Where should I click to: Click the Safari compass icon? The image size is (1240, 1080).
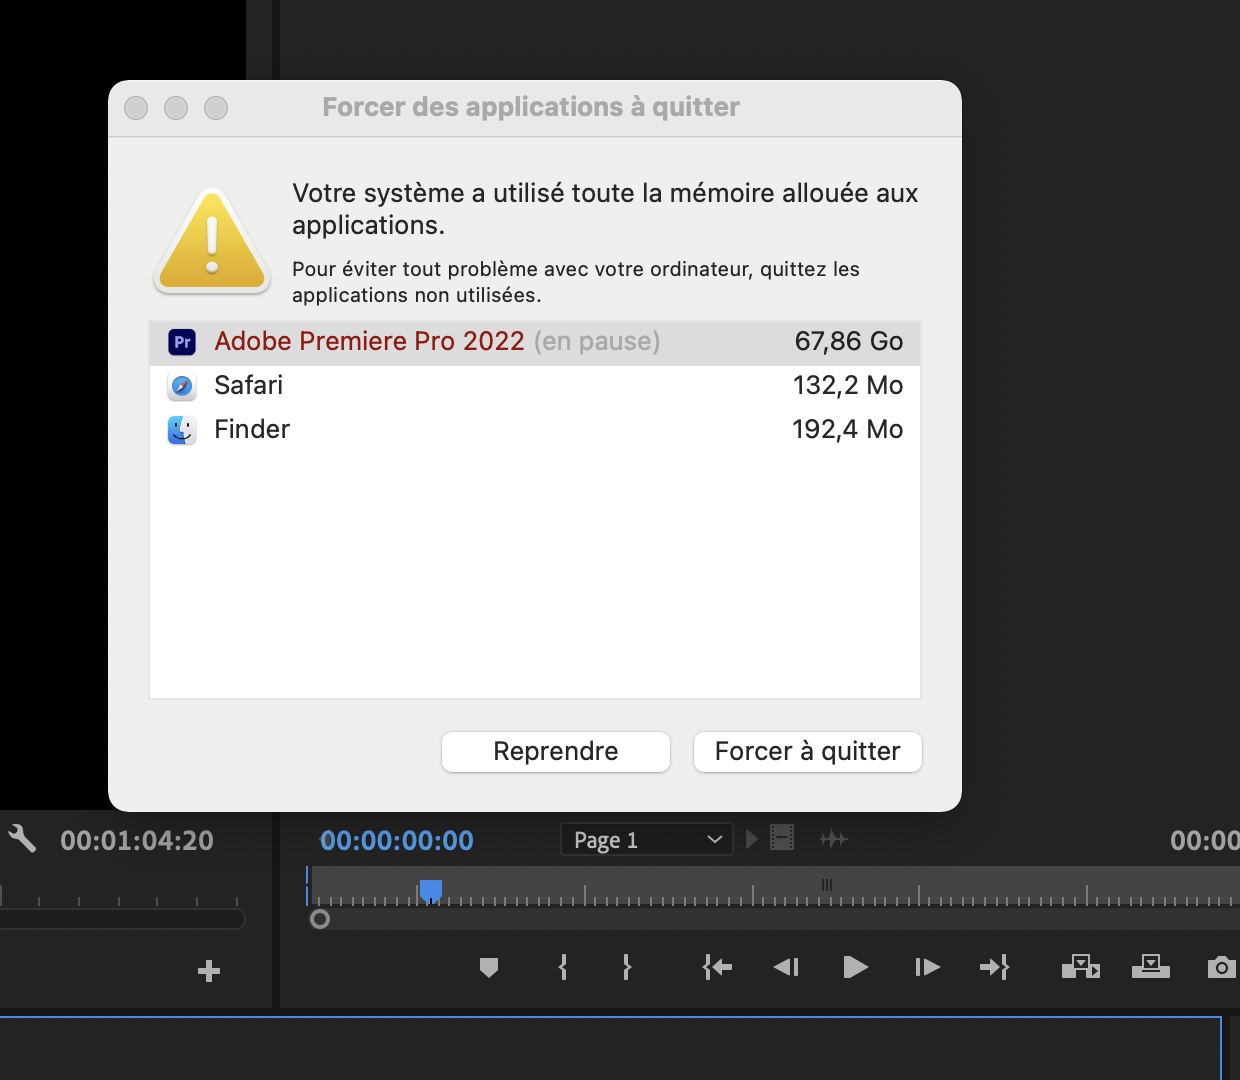(182, 386)
